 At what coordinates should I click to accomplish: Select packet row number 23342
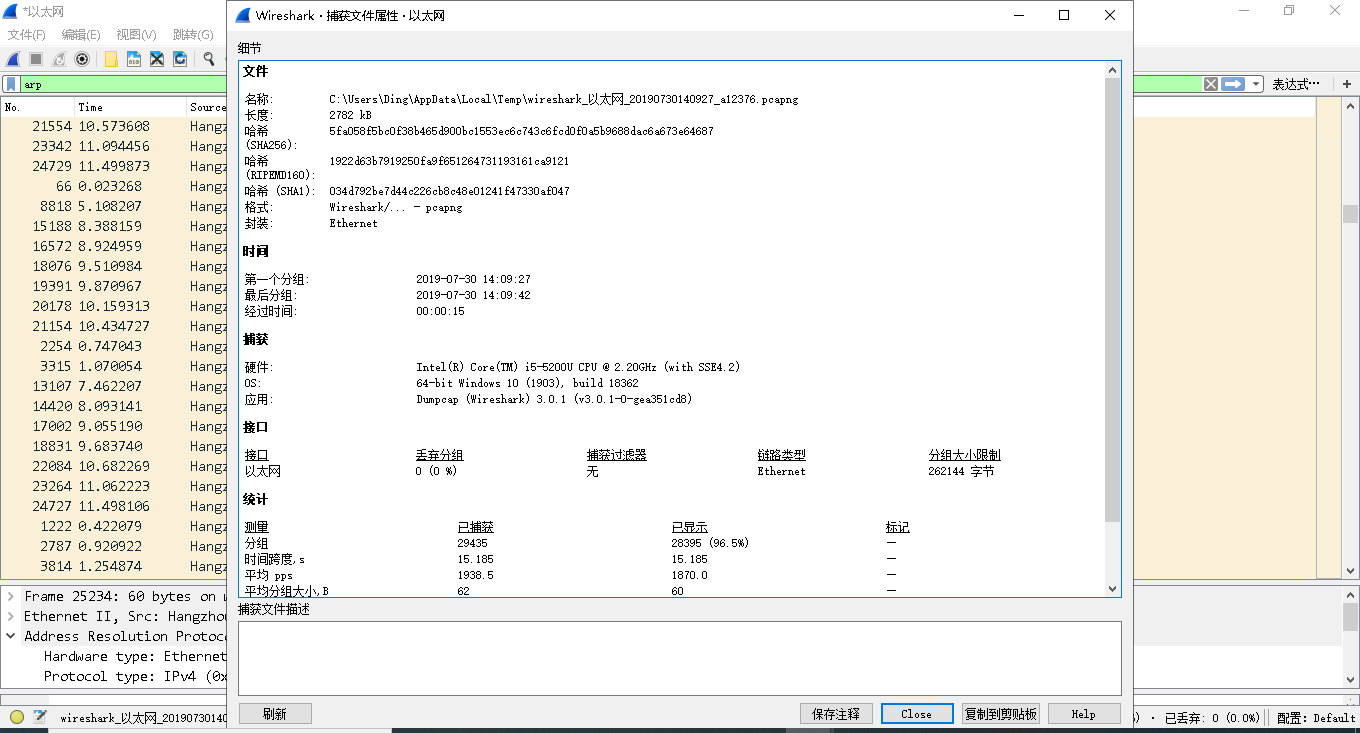pyautogui.click(x=114, y=146)
